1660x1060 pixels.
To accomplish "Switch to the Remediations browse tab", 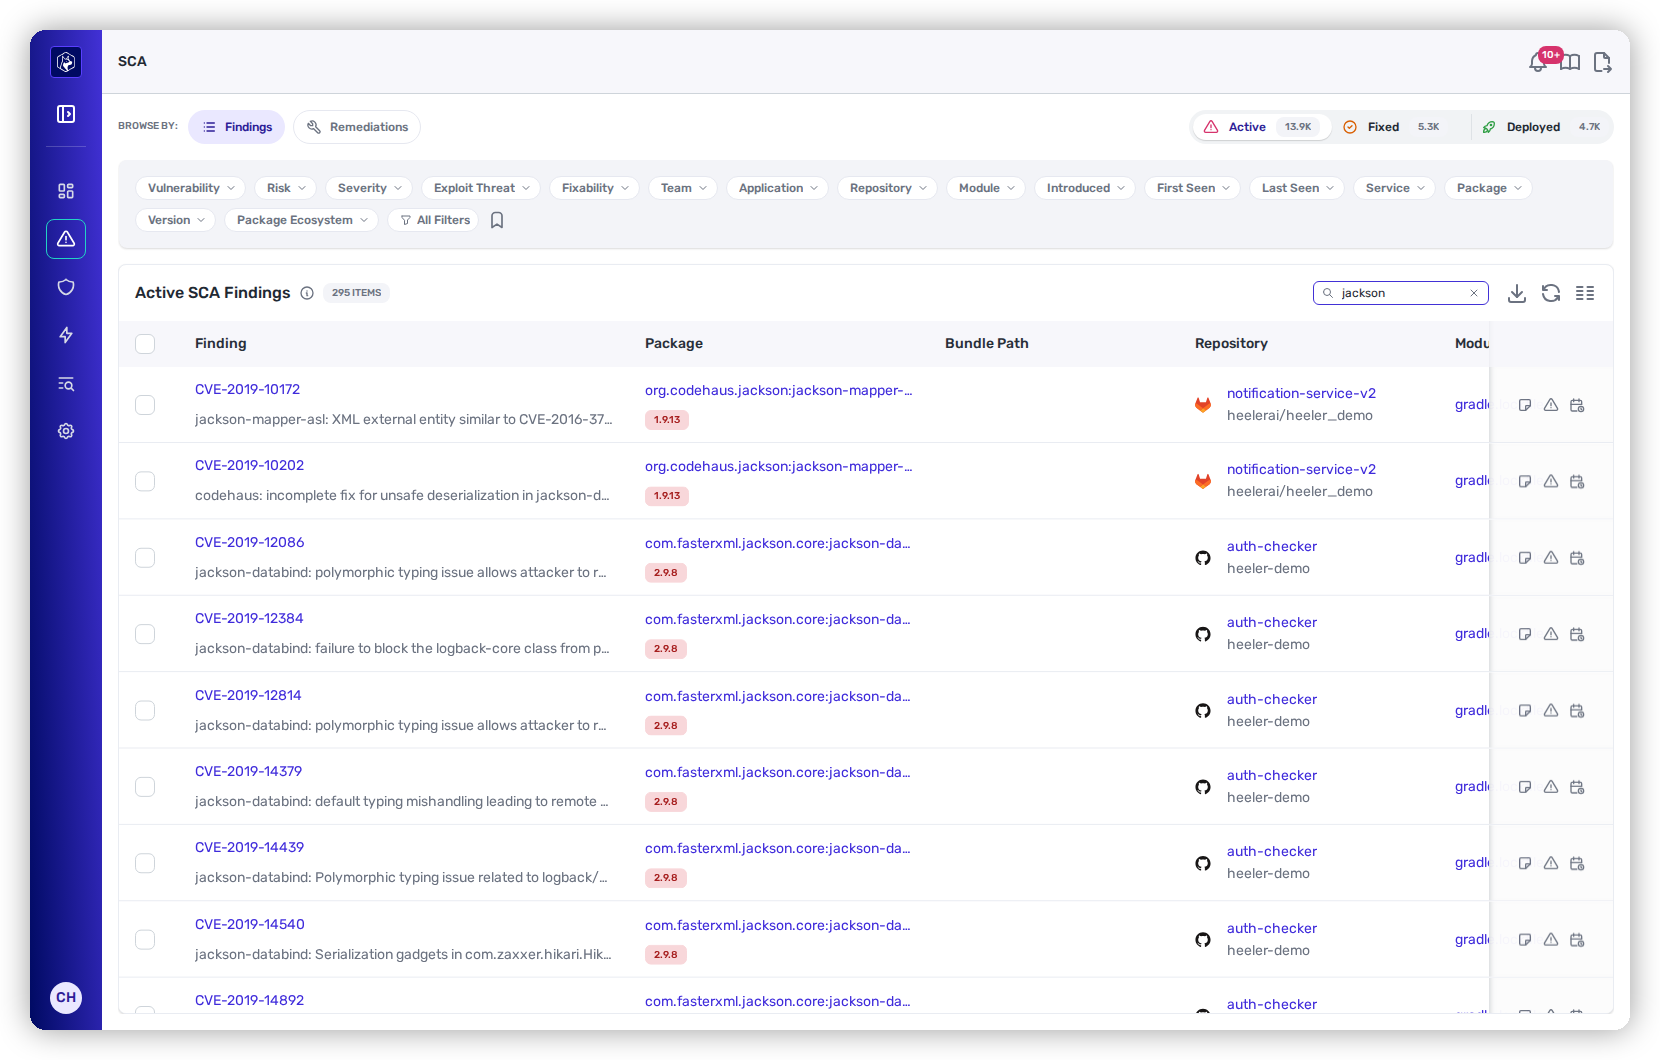I will tap(357, 127).
